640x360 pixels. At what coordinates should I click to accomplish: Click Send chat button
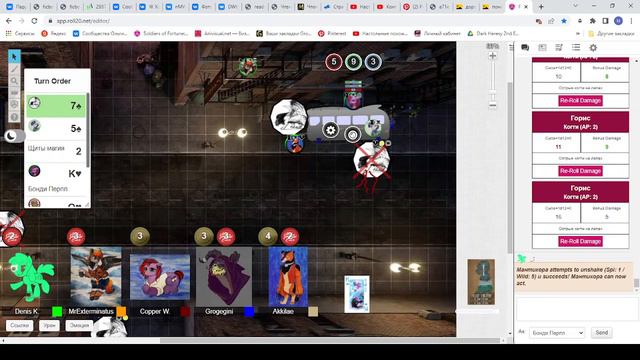tap(601, 333)
